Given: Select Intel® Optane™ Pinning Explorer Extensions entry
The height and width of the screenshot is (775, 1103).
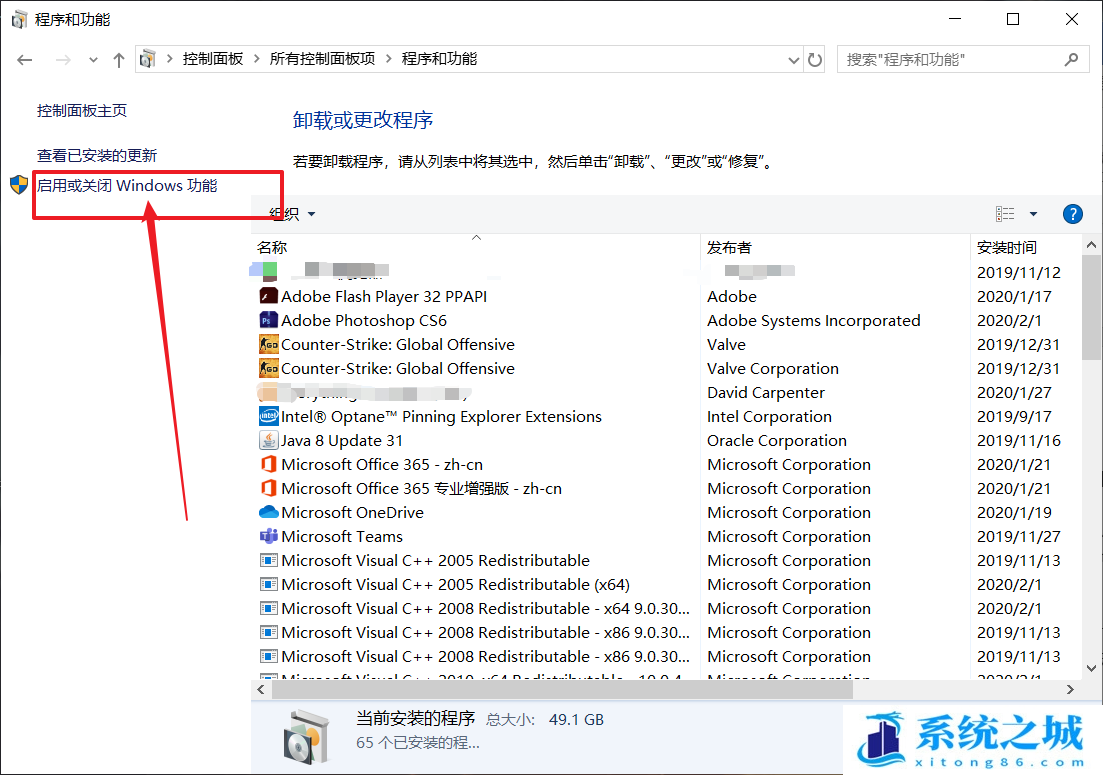Looking at the screenshot, I should point(442,416).
